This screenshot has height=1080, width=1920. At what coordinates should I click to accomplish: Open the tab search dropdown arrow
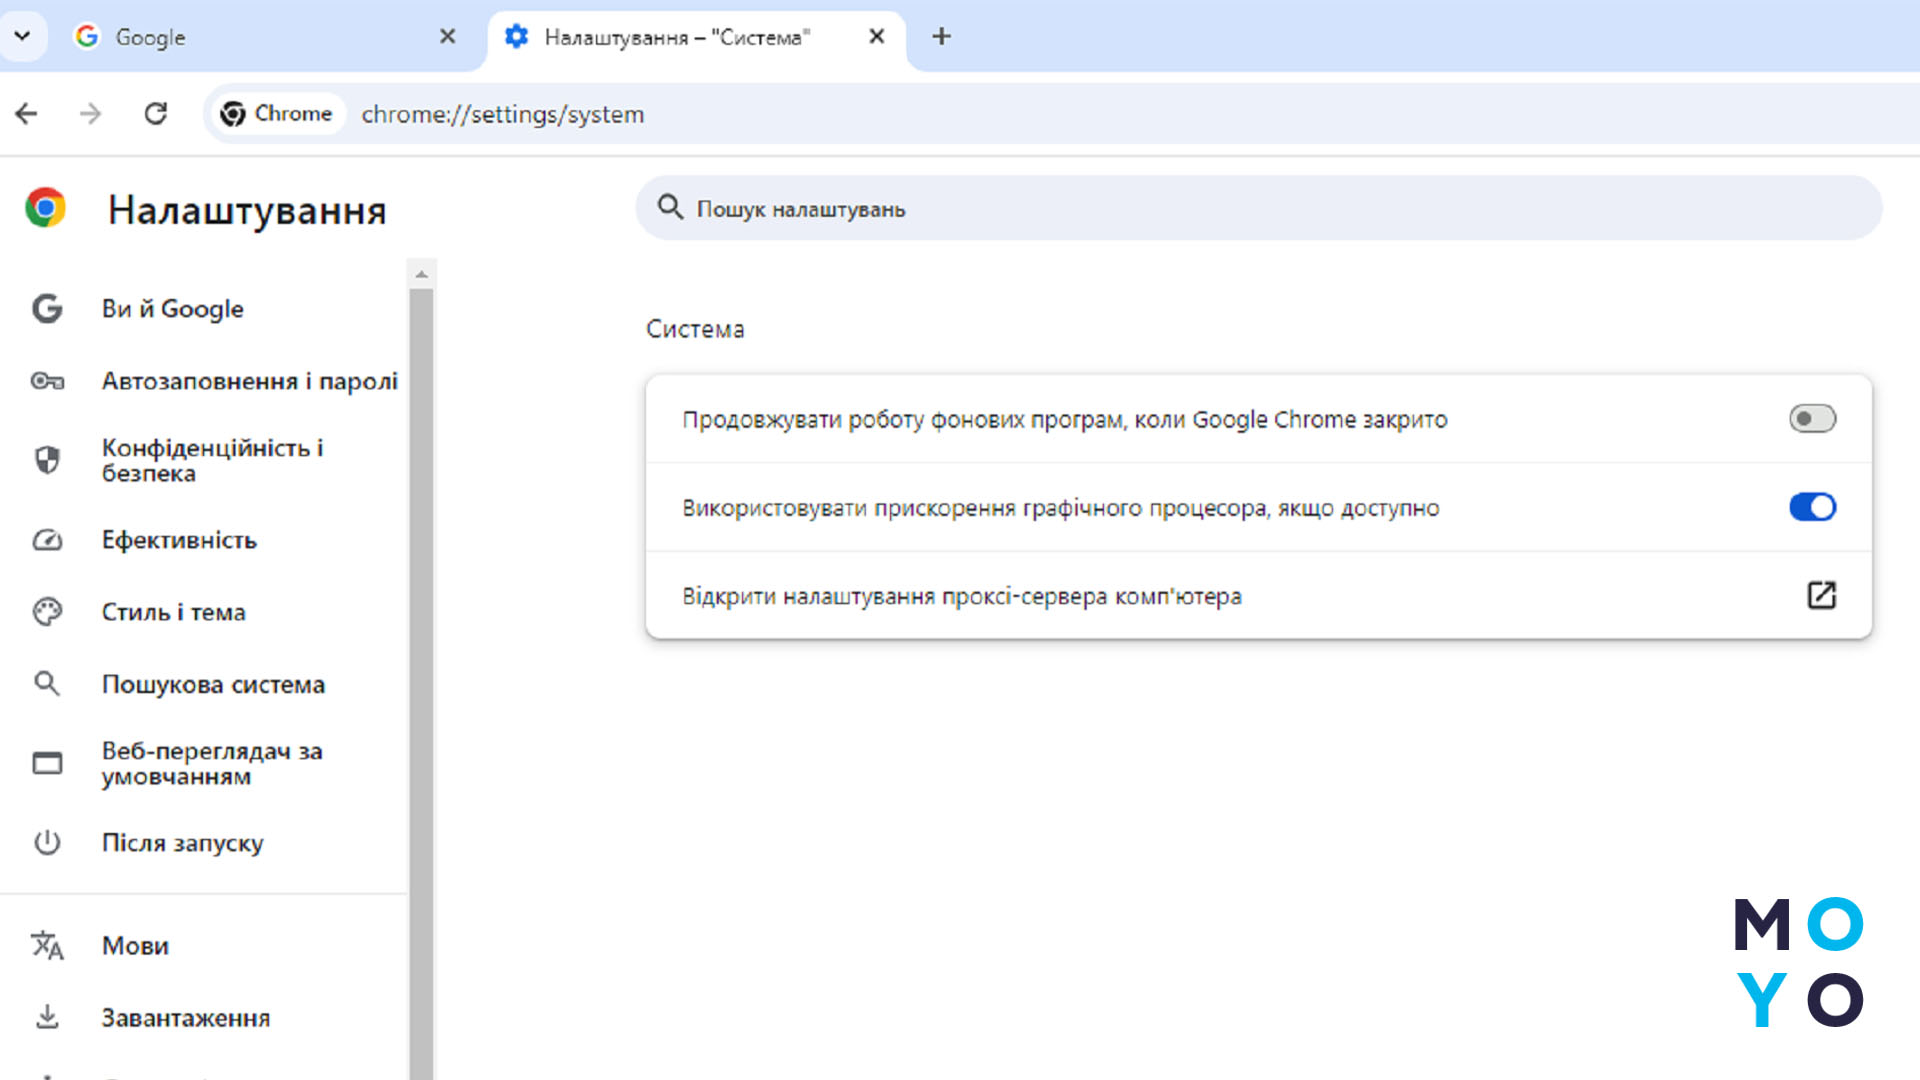click(22, 37)
